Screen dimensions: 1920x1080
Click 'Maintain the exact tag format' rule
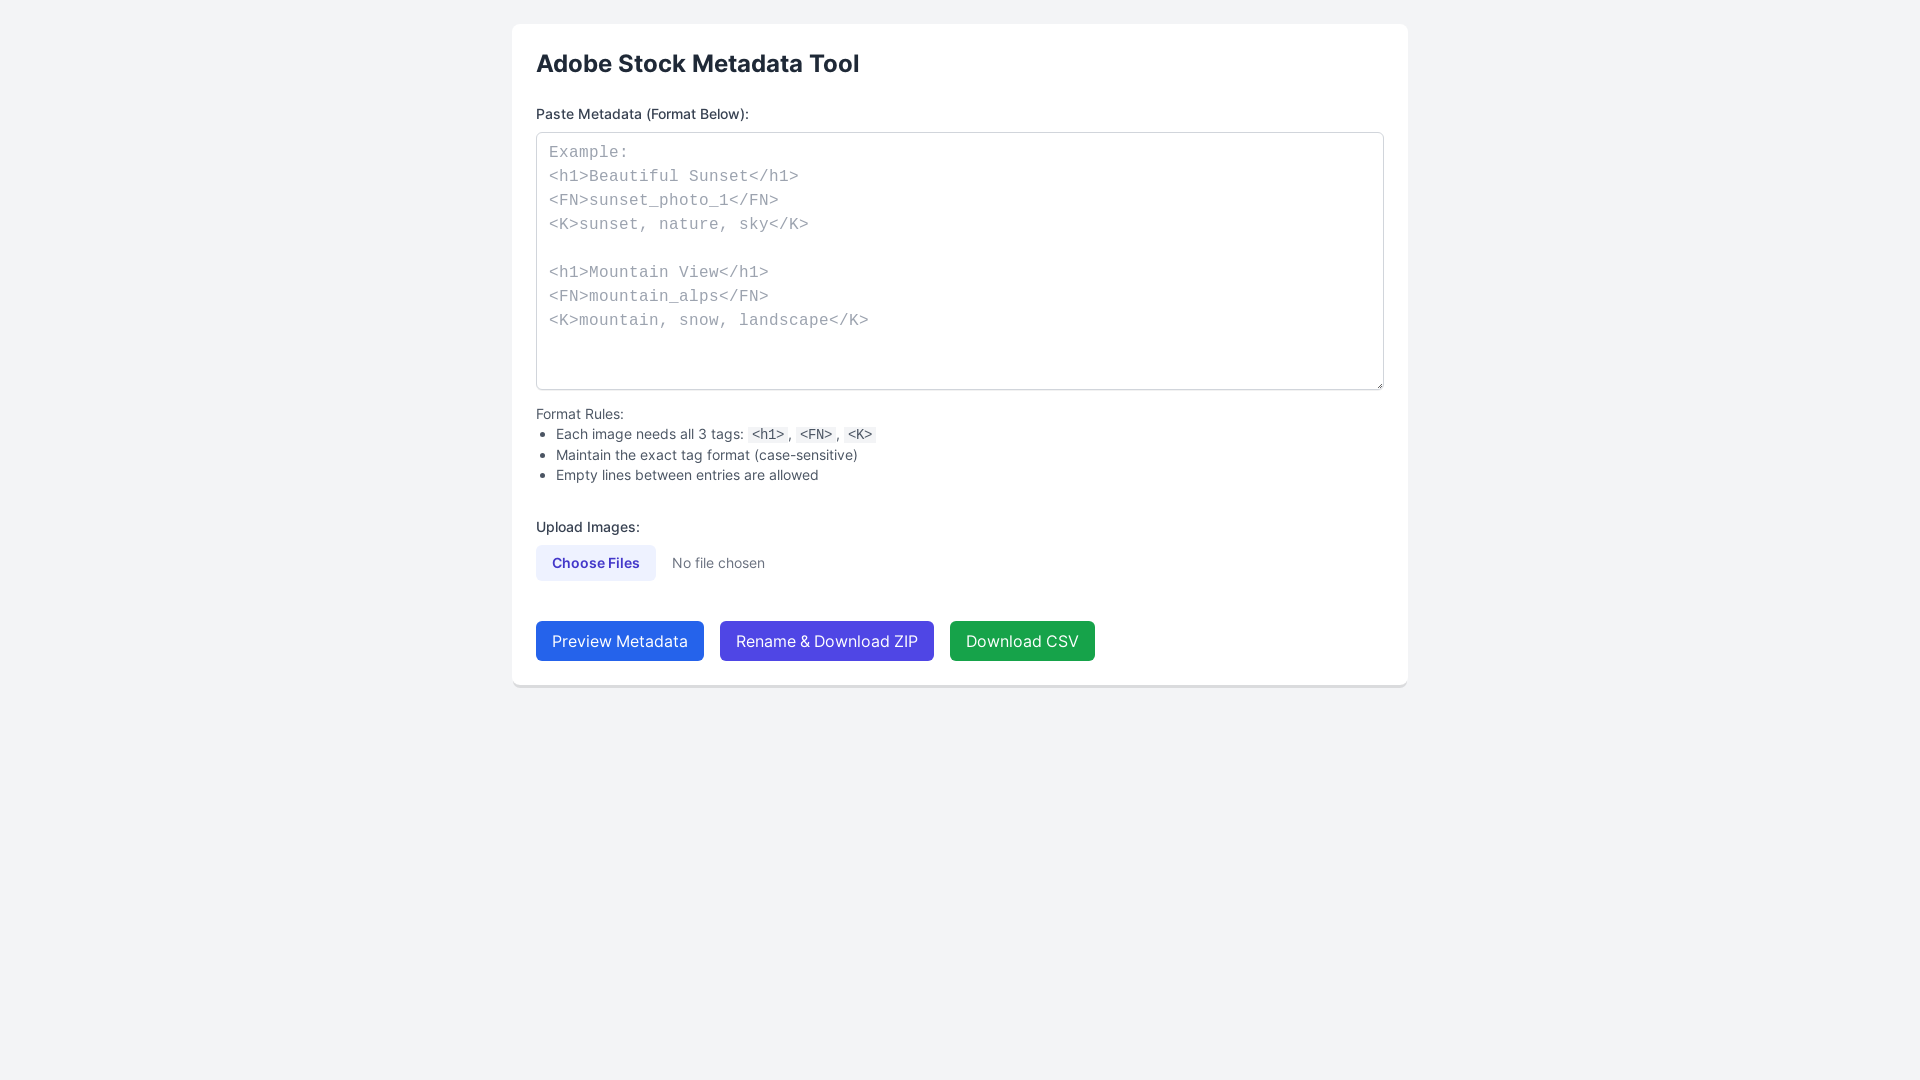click(x=707, y=455)
